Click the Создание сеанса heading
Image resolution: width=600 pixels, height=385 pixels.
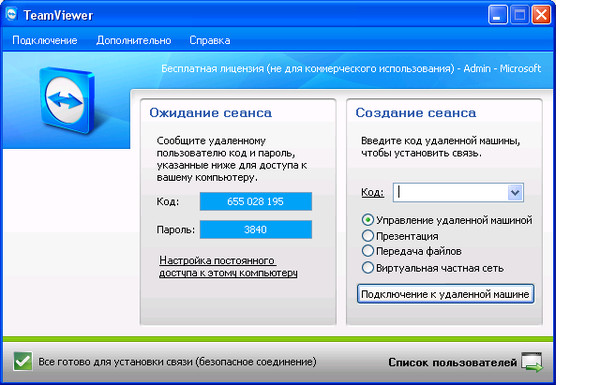416,113
